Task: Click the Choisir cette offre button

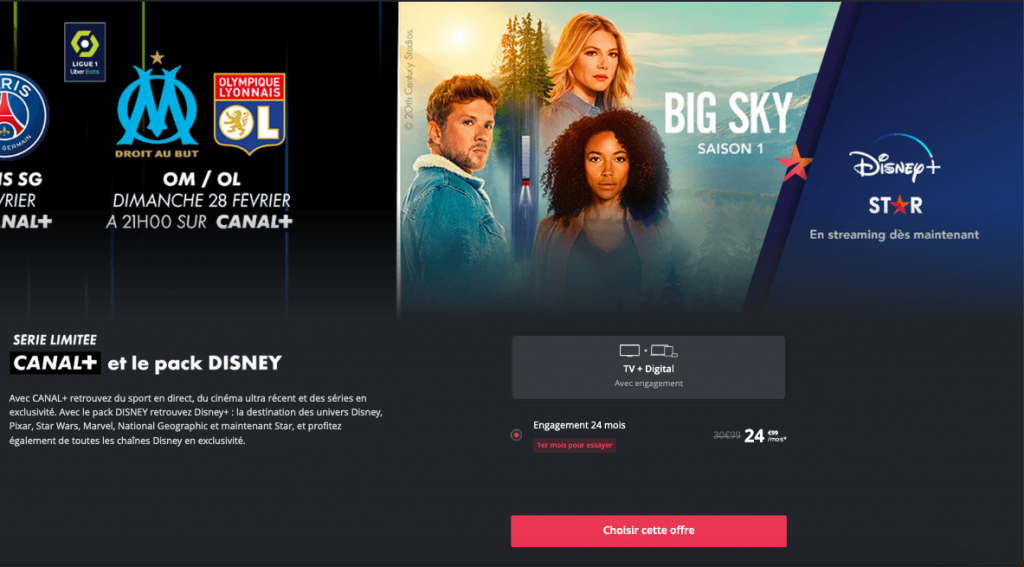Action: click(648, 530)
